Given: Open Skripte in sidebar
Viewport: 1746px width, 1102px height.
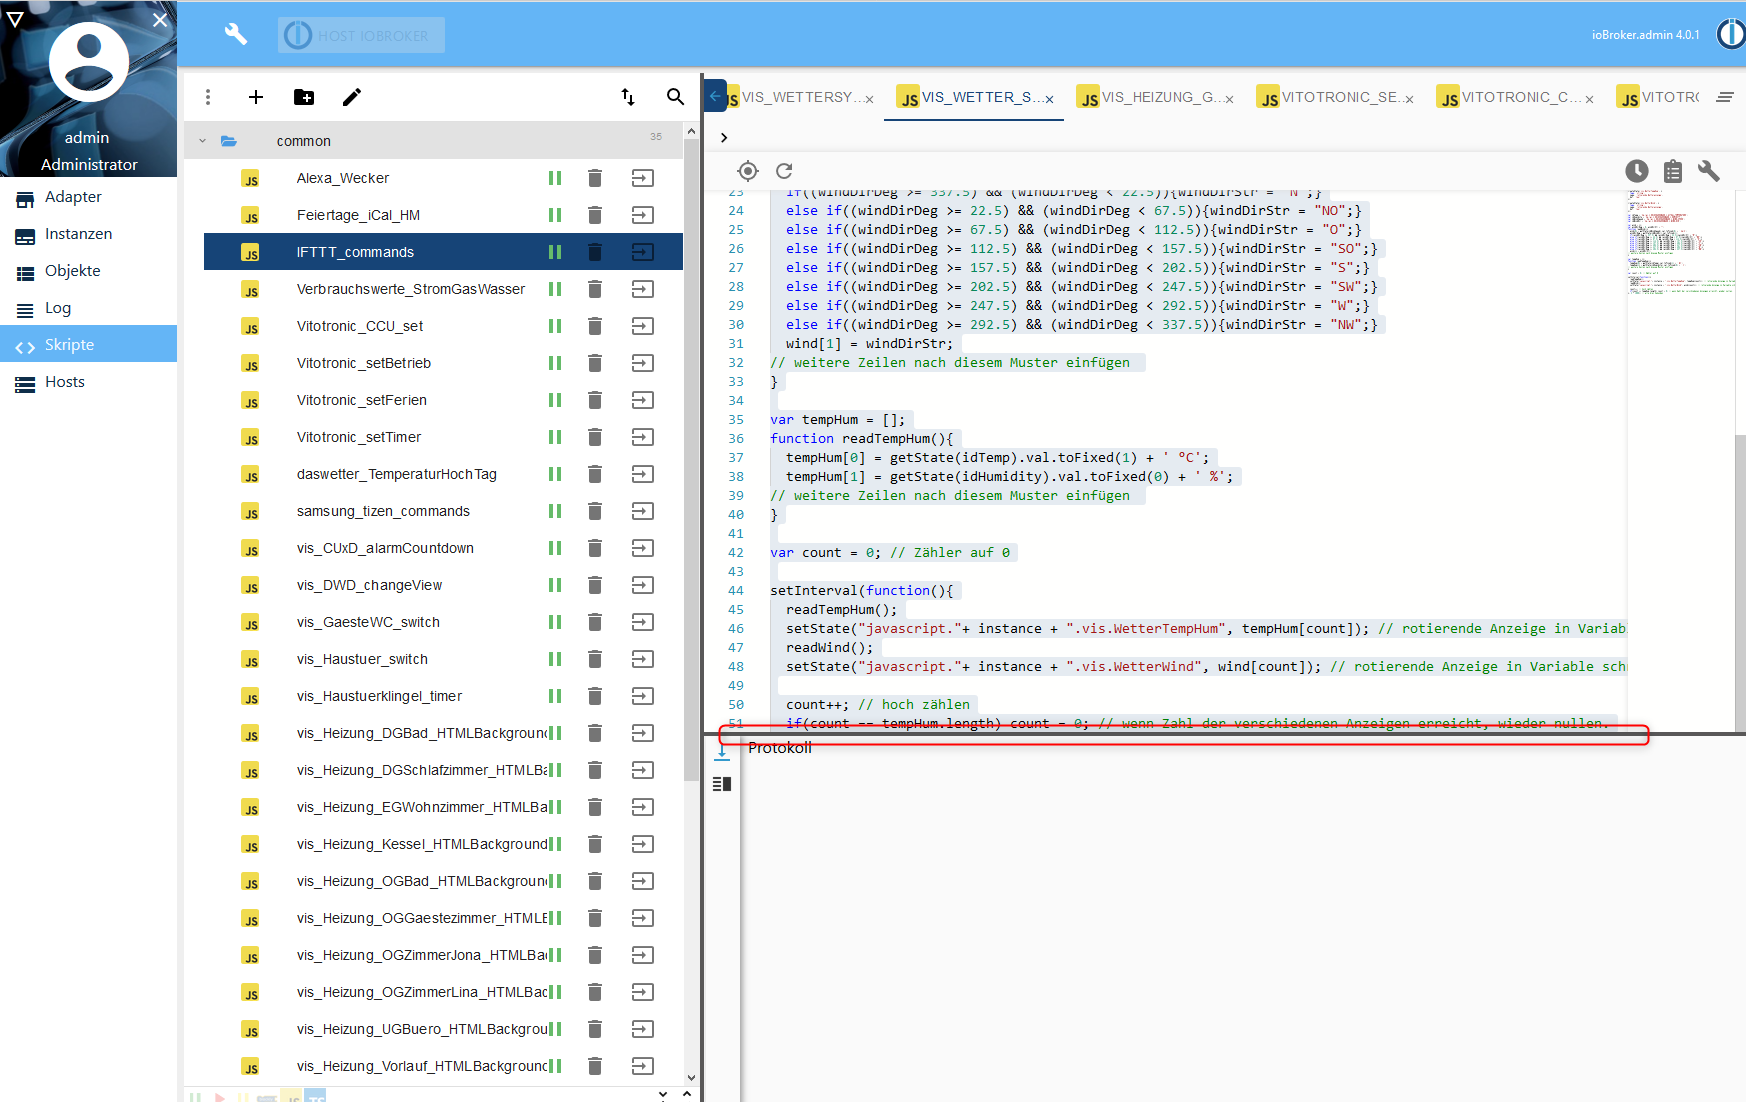Looking at the screenshot, I should [x=88, y=345].
